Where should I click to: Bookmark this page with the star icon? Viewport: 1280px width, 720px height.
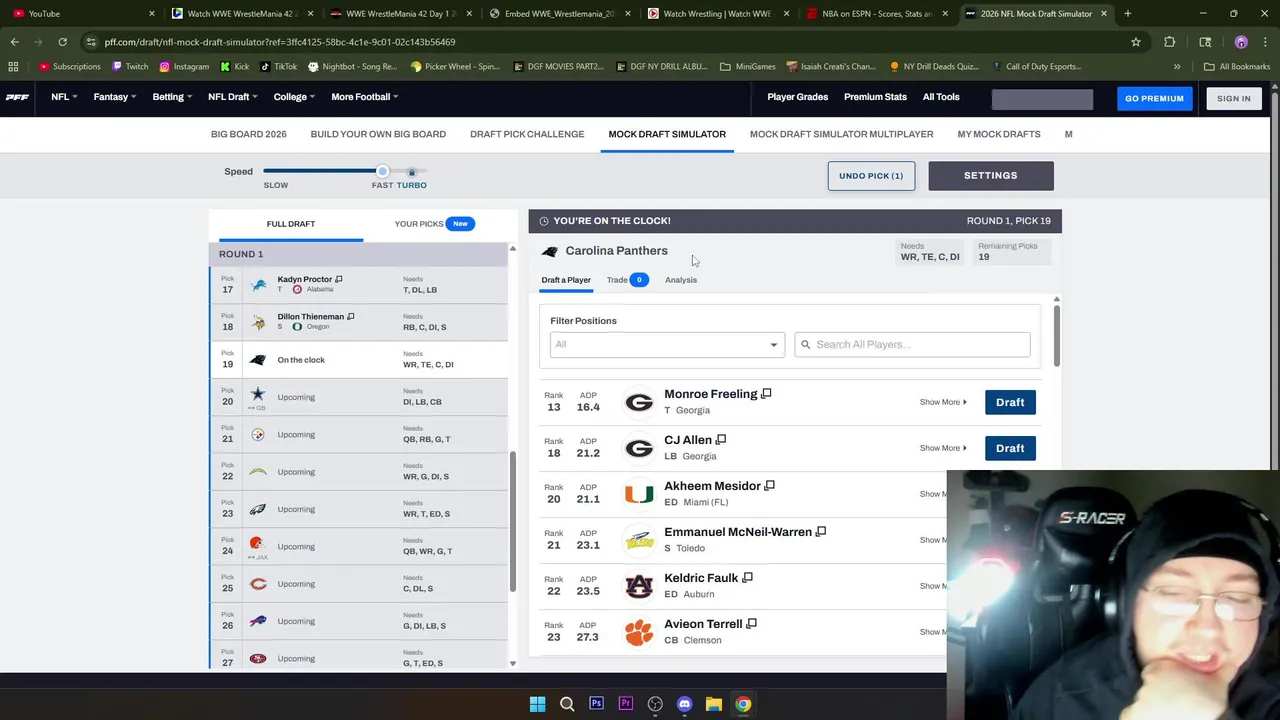[x=1136, y=42]
